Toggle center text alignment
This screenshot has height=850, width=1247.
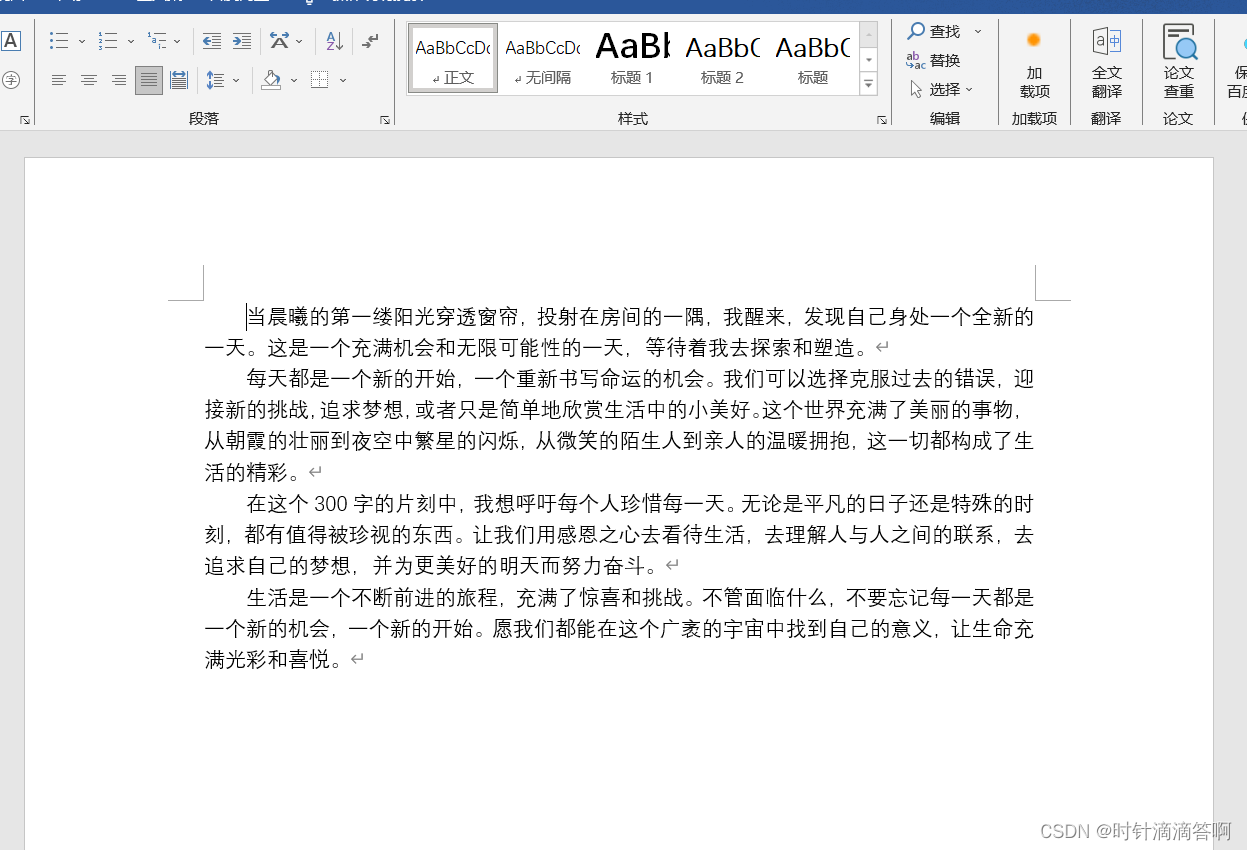pos(89,80)
